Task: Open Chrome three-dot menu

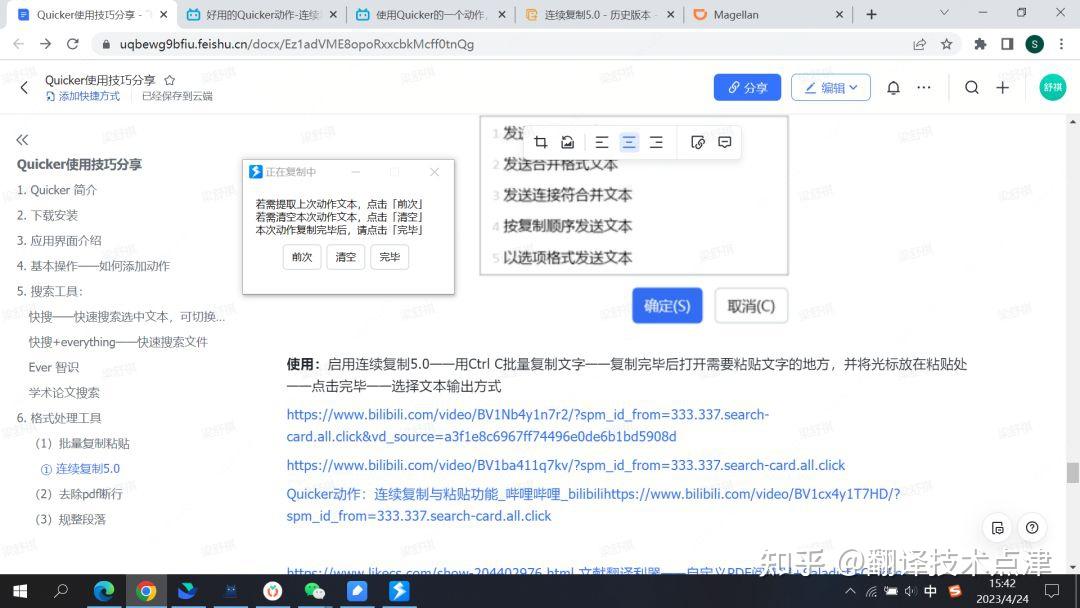Action: [x=1061, y=44]
